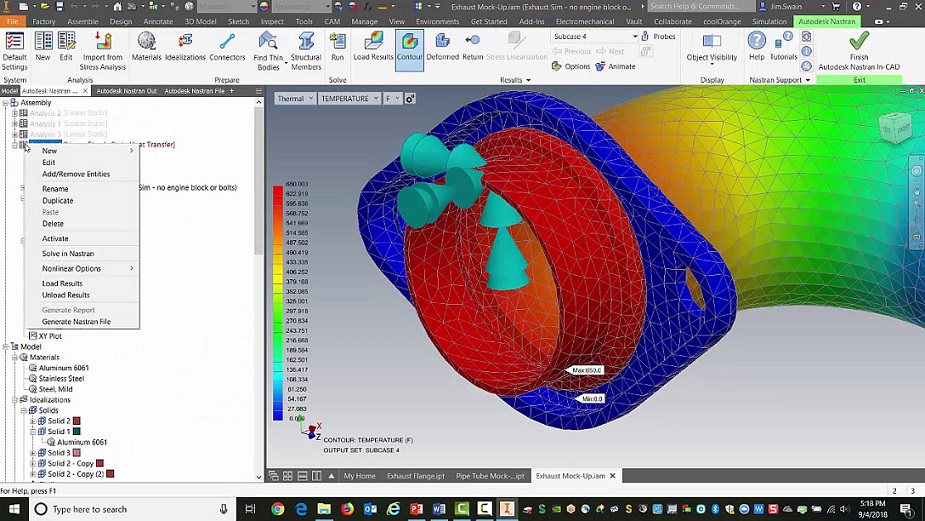Viewport: 925px width, 521px height.
Task: Select Generate Nastran File
Action: point(83,322)
